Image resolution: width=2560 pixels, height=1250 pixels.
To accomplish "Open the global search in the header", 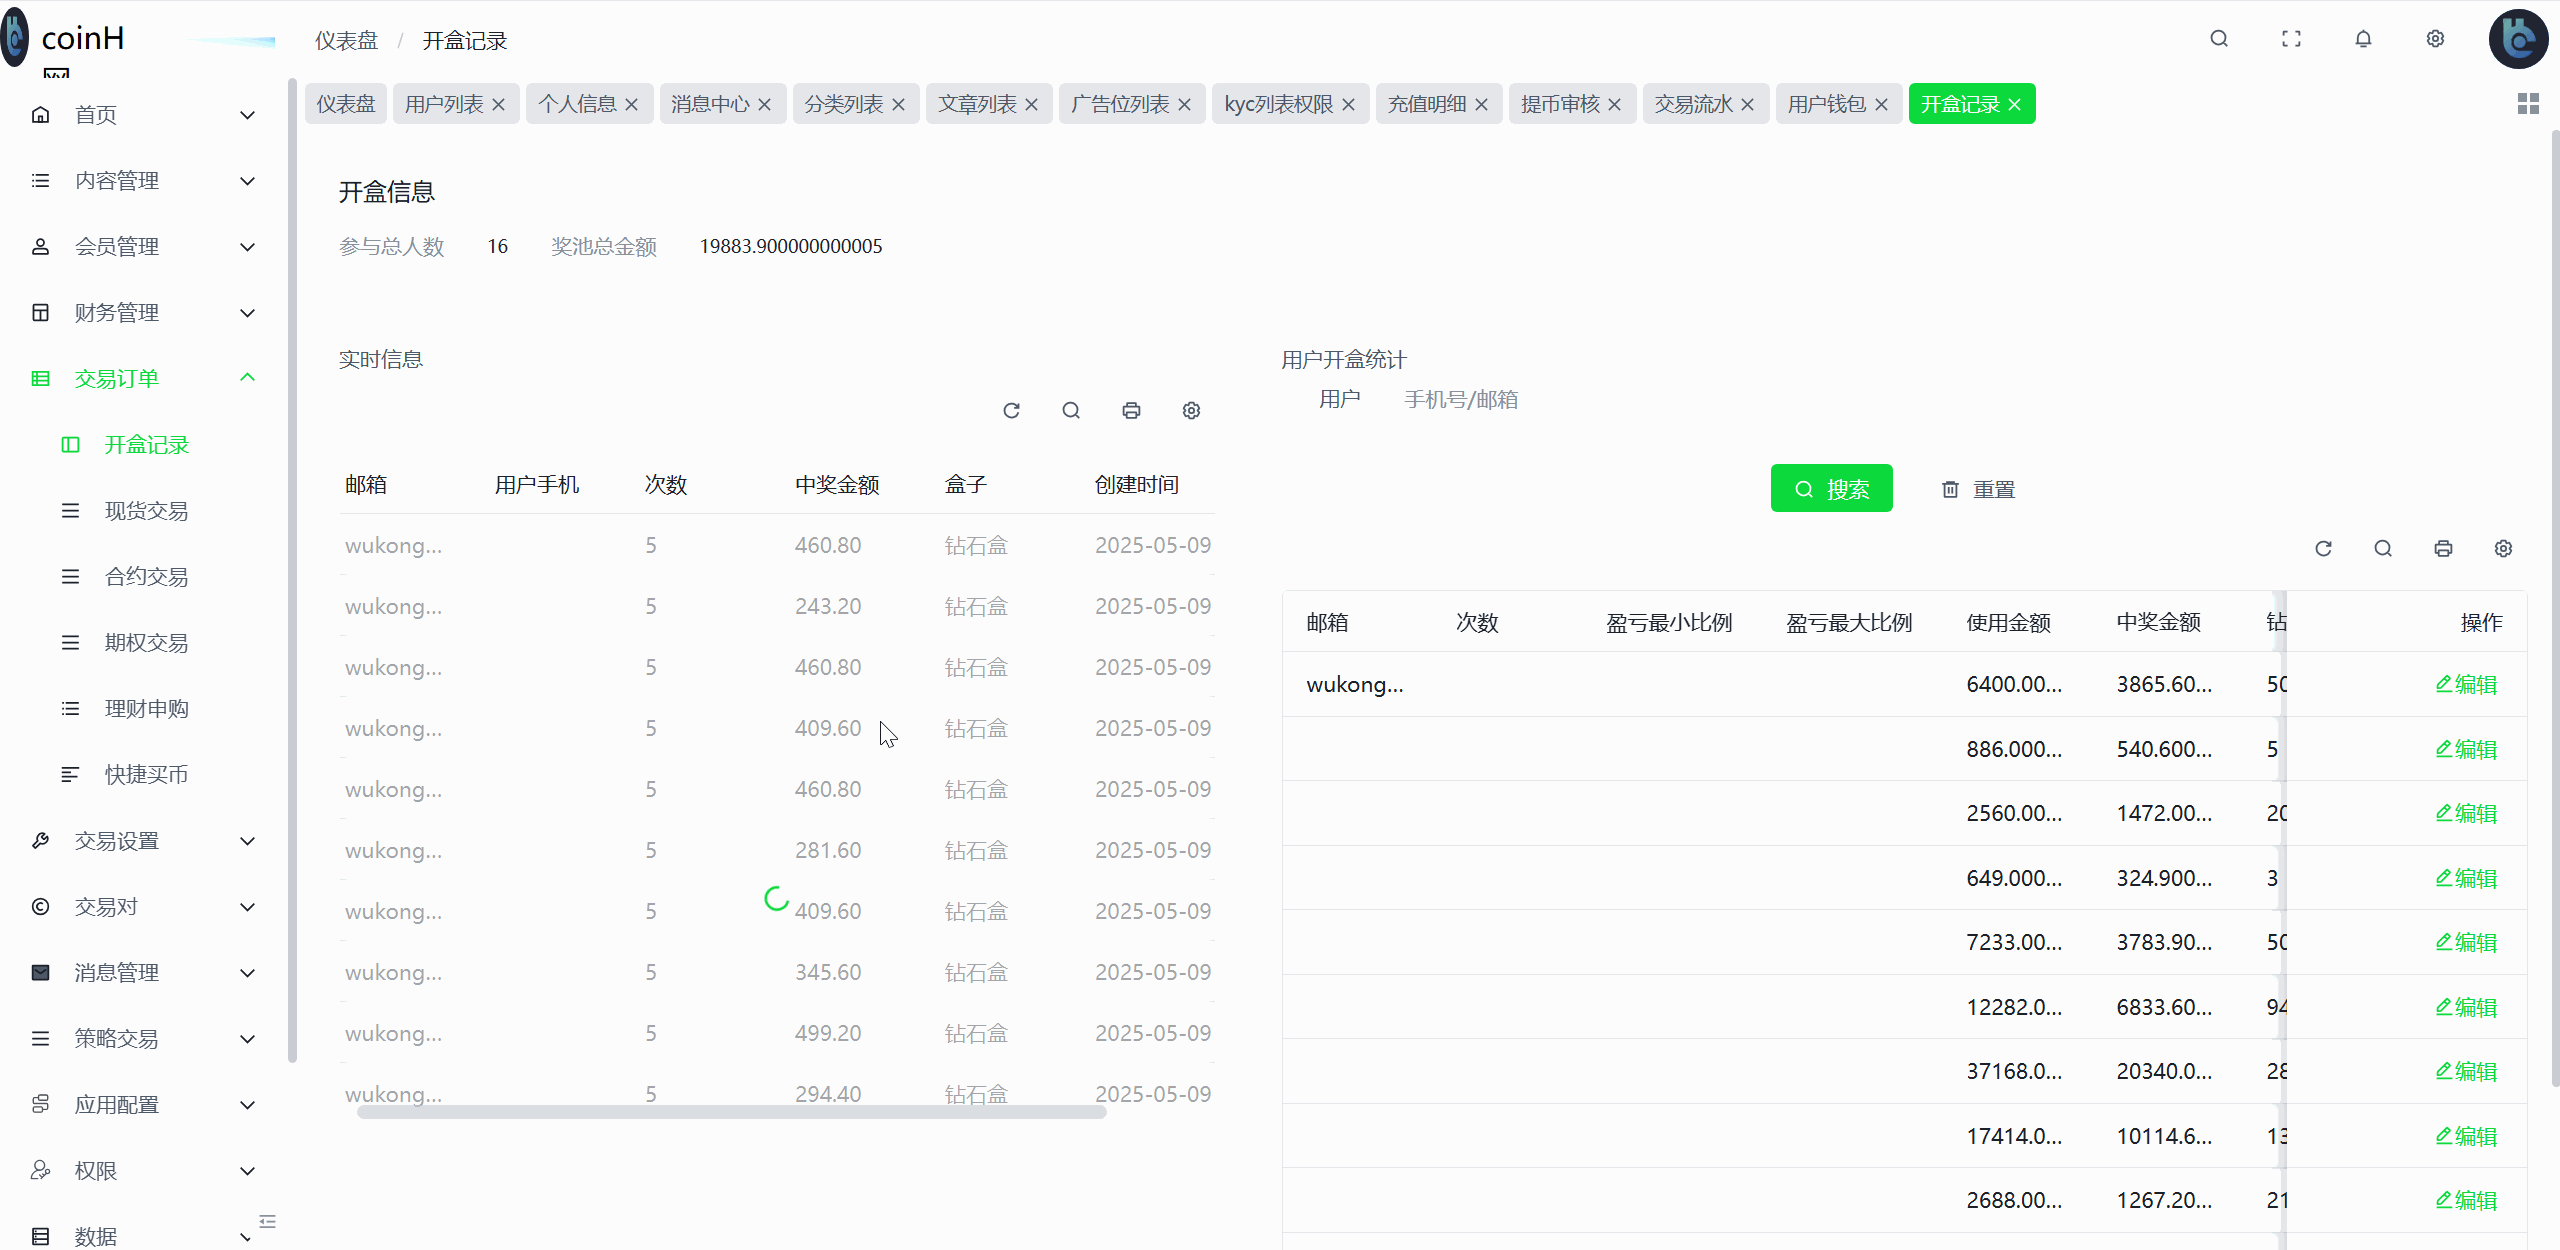I will [x=2219, y=39].
